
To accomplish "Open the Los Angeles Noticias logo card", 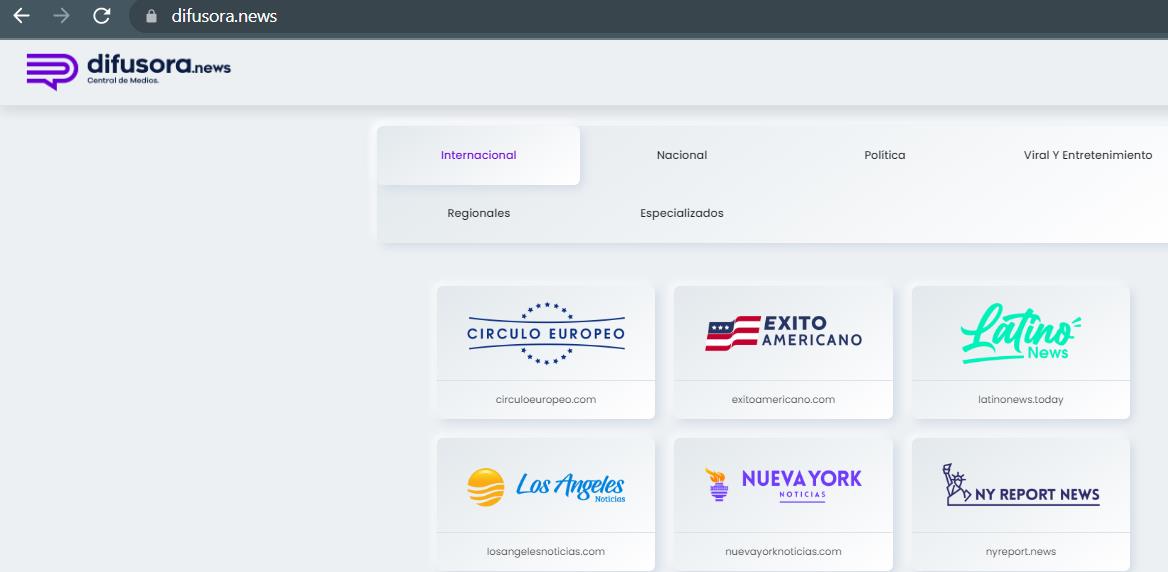I will point(546,486).
